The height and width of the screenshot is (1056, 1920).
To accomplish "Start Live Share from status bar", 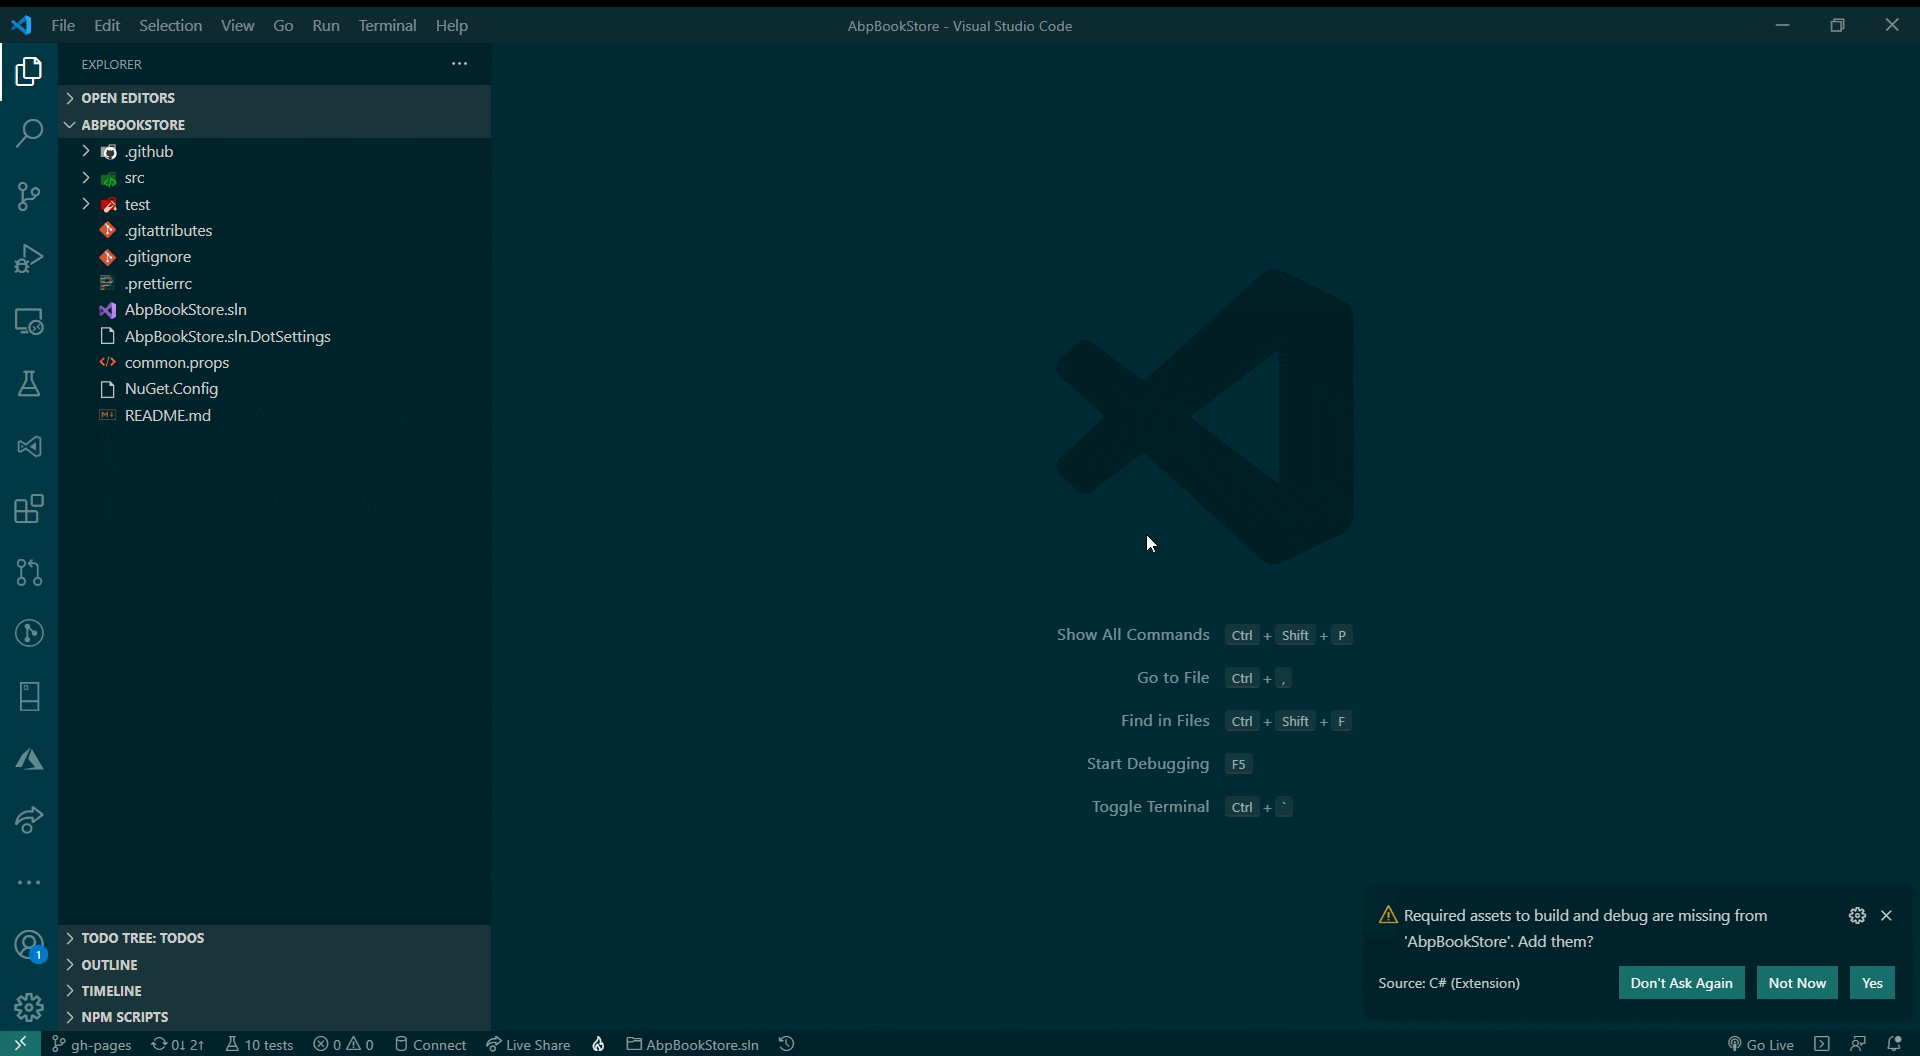I will click(528, 1044).
